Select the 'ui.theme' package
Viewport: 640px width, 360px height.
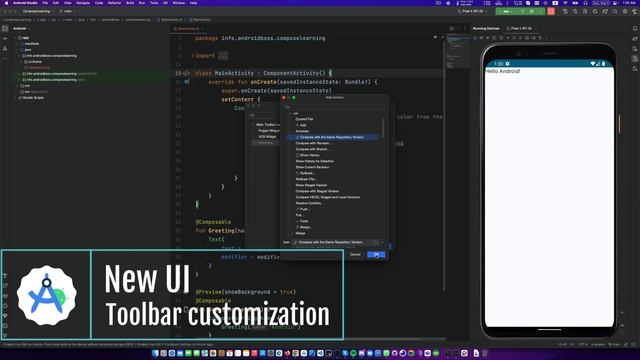35,62
